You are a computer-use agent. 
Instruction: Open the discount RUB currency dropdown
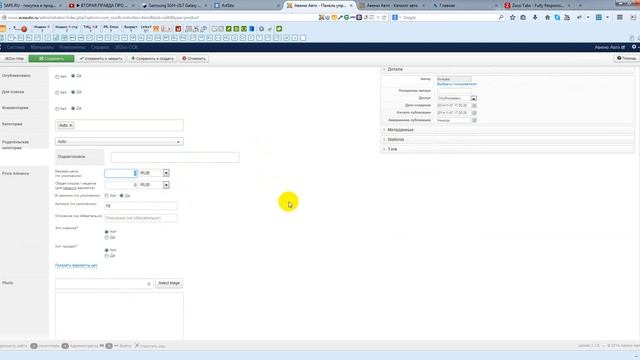pos(166,185)
